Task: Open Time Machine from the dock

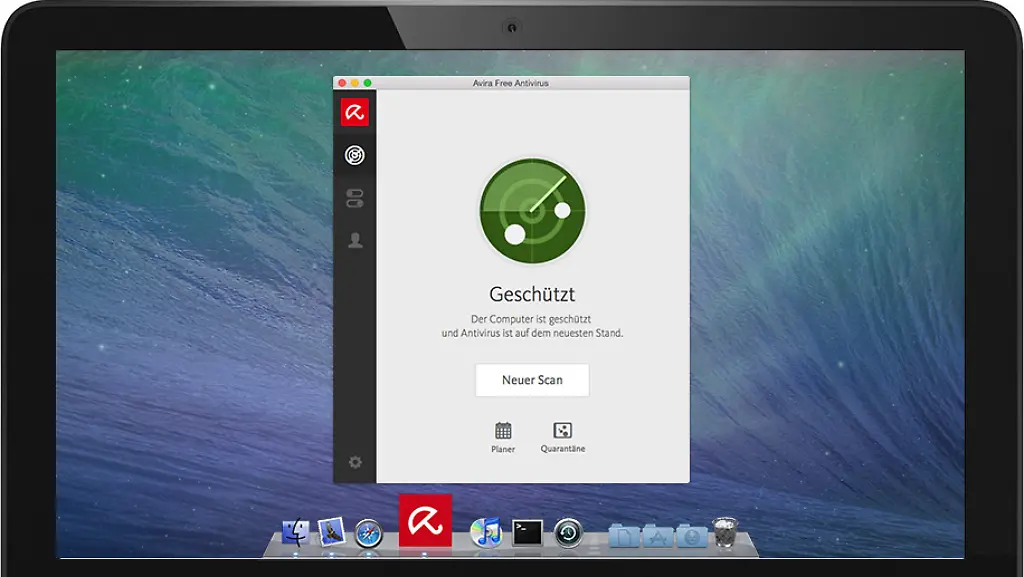Action: pos(568,533)
